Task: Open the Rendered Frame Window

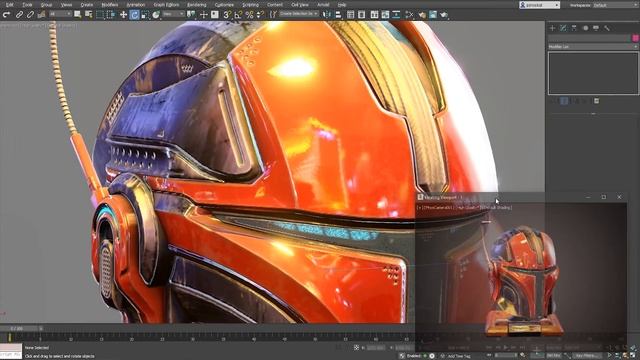Action: [433, 15]
